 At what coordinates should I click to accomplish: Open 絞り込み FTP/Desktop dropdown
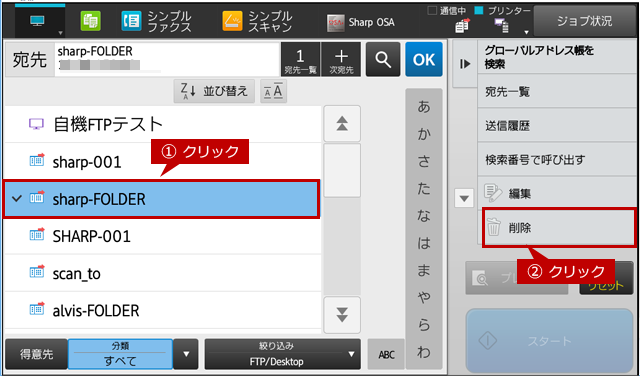(x=282, y=354)
